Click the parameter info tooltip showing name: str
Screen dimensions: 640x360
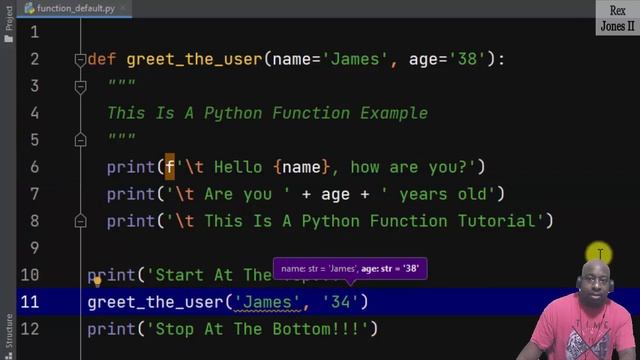tap(350, 269)
